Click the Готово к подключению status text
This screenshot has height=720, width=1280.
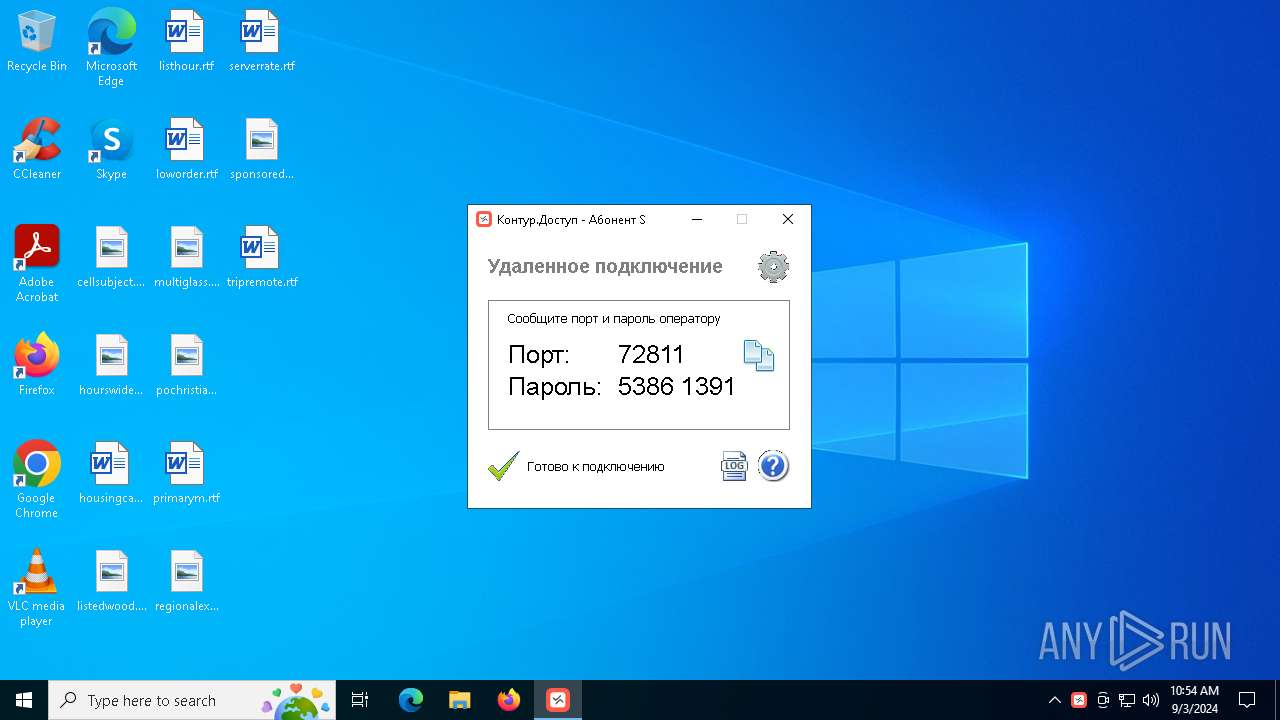click(x=595, y=467)
